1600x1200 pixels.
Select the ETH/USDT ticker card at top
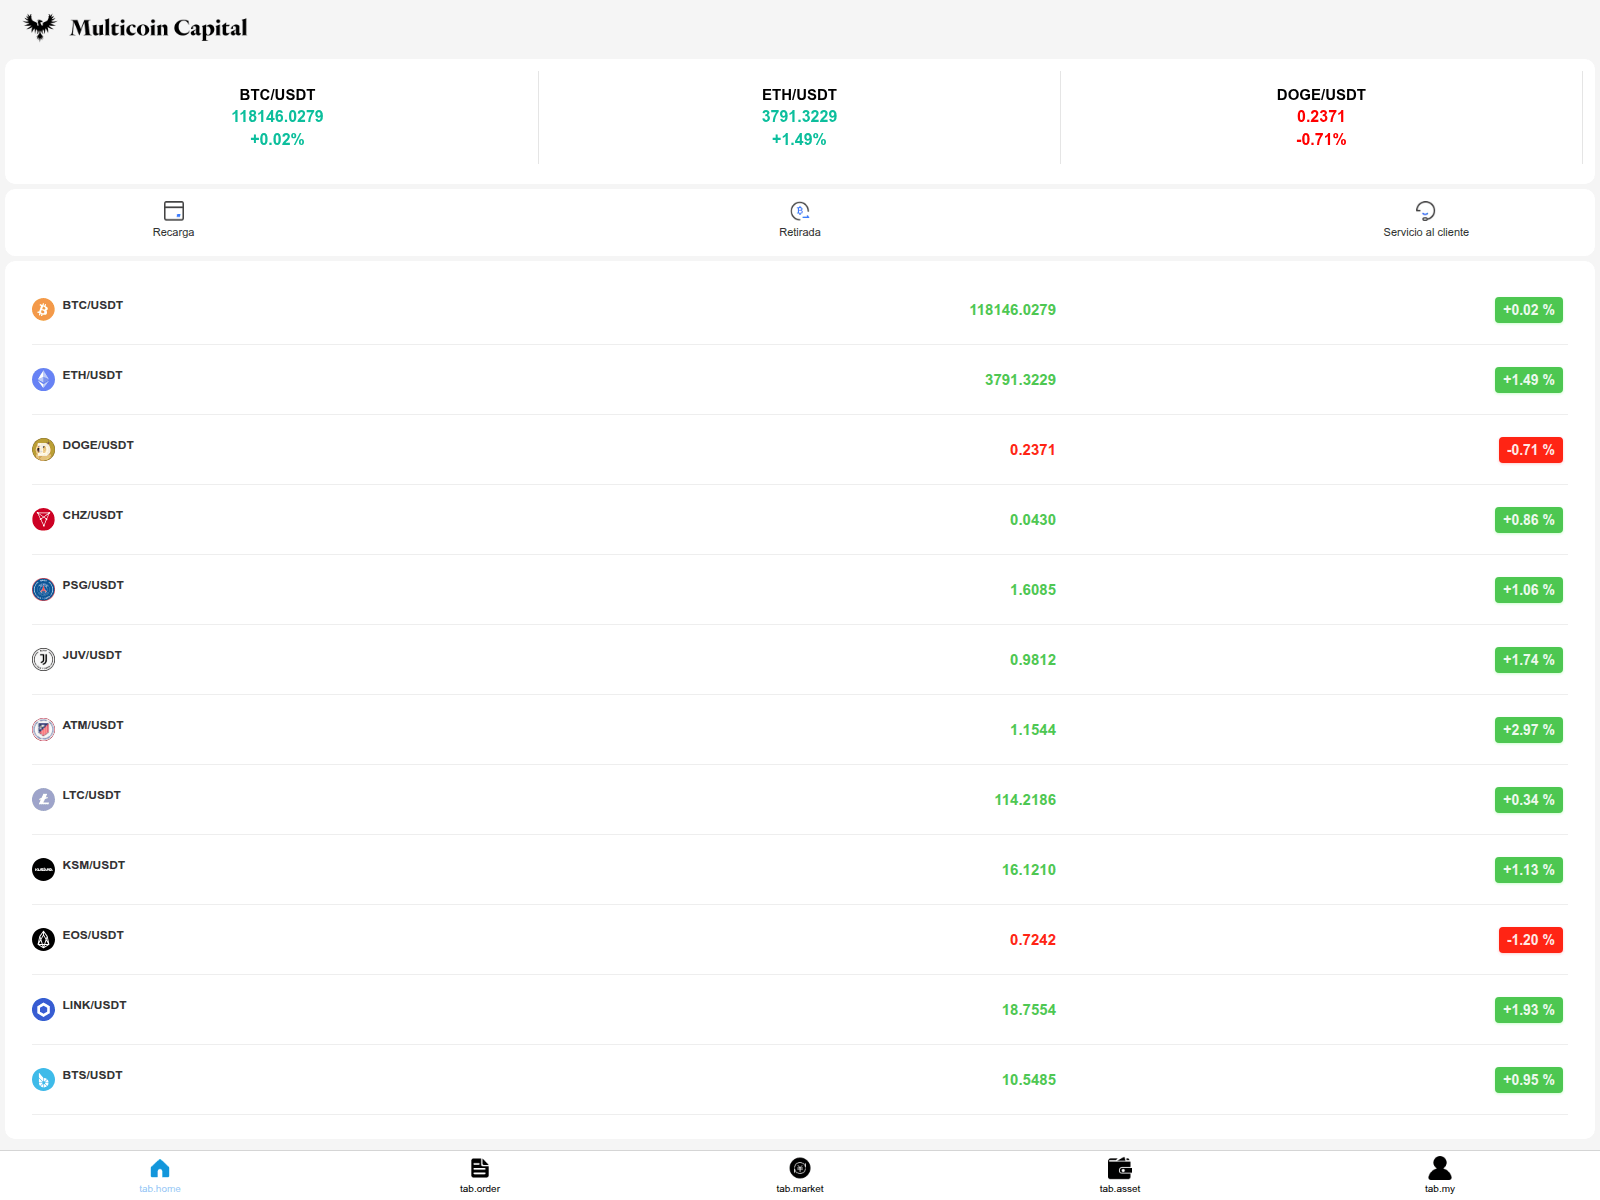pos(799,117)
